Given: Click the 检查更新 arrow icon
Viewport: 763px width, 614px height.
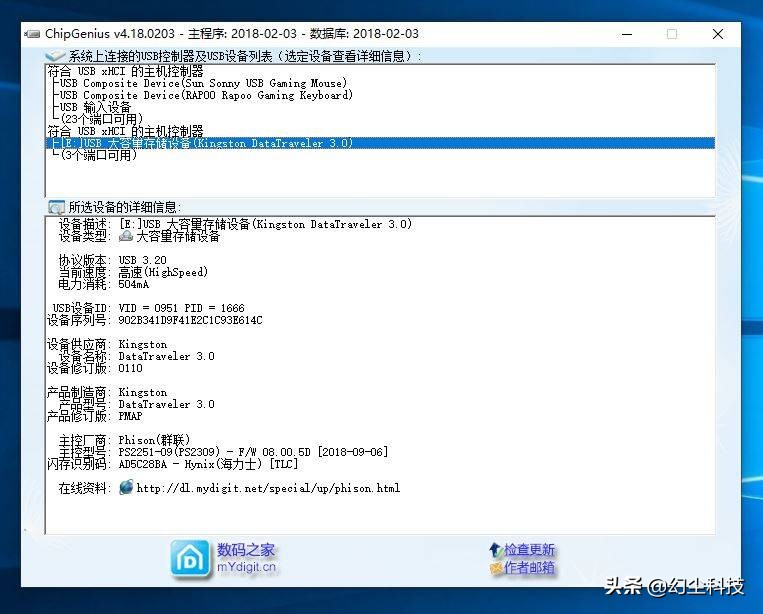Looking at the screenshot, I should [x=495, y=550].
